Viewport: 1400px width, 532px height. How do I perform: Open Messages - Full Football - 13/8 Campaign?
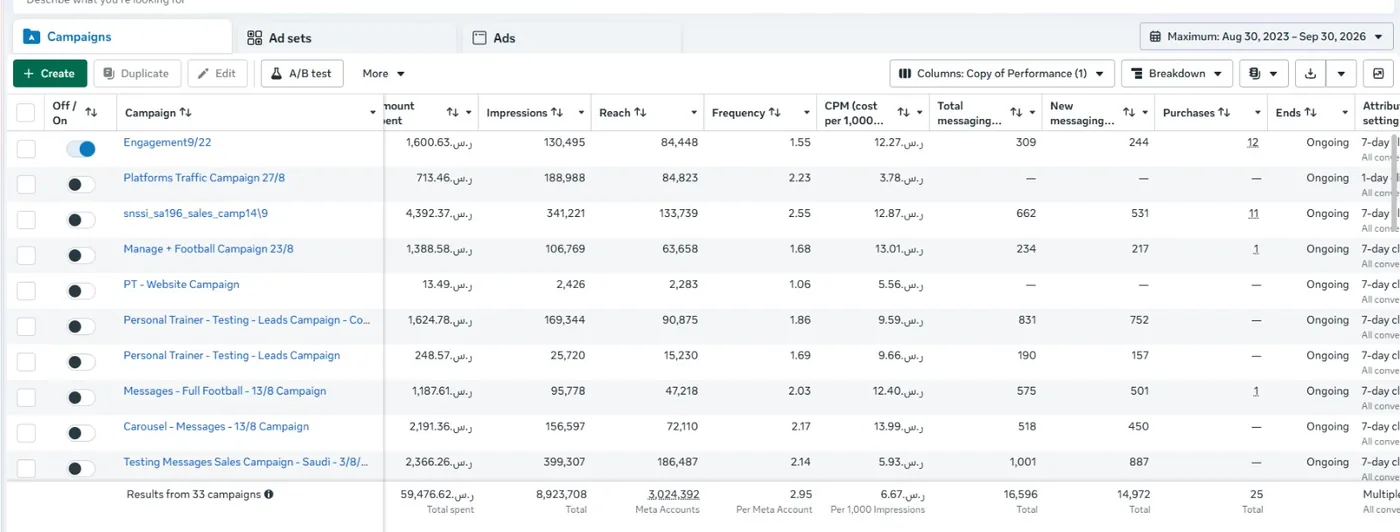click(224, 391)
